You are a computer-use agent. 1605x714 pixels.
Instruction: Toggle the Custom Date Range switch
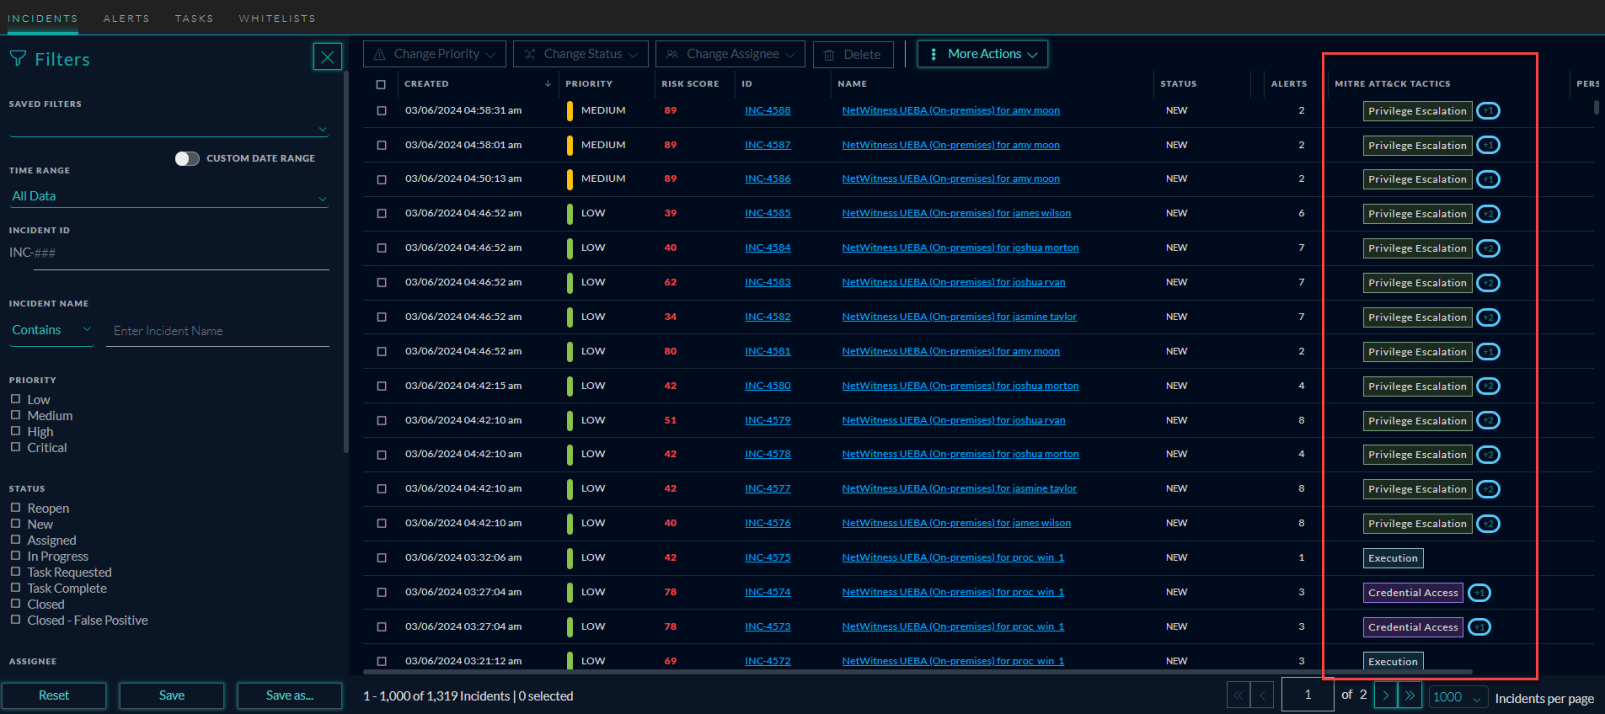point(187,158)
